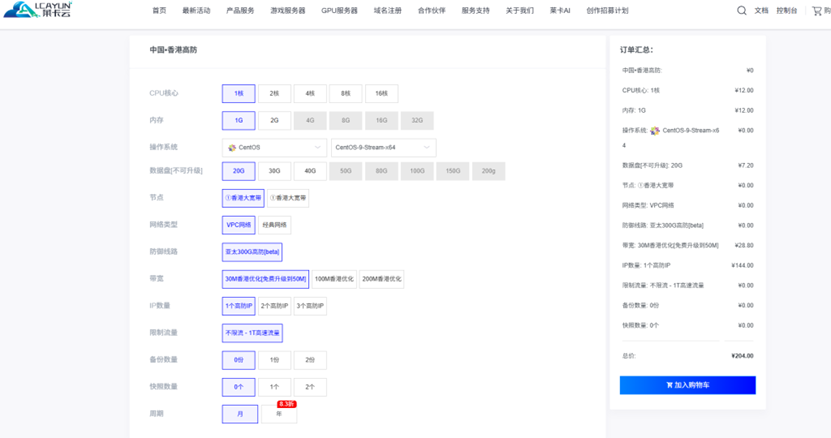The image size is (831, 438).
Task: Open the 文档 link in header
Action: [x=761, y=11]
